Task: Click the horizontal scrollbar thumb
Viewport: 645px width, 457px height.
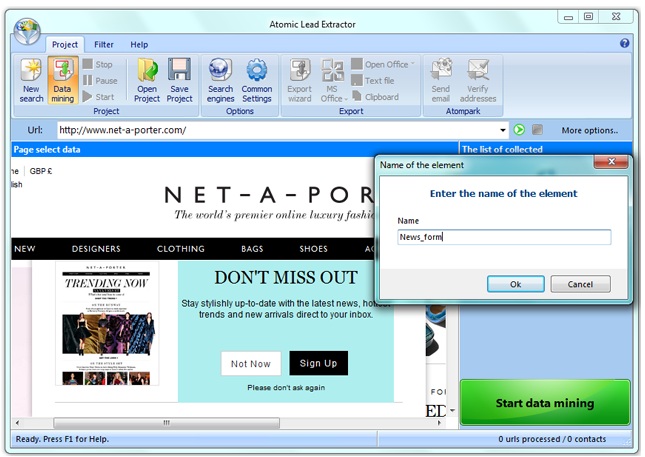Action: click(167, 422)
